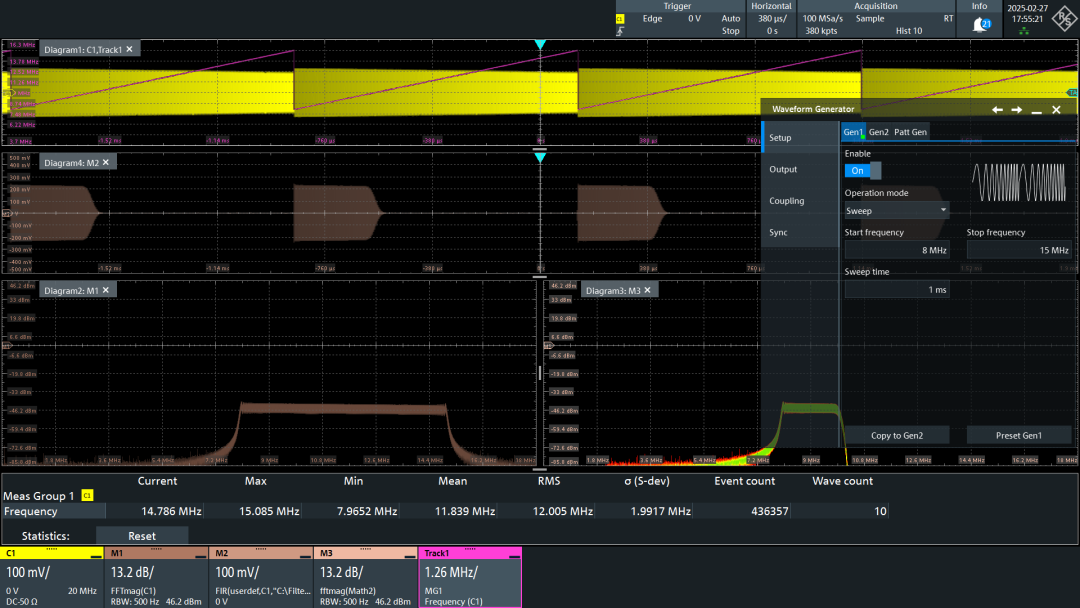1080x608 pixels.
Task: Click the 0 V trigger level value
Action: click(x=694, y=19)
